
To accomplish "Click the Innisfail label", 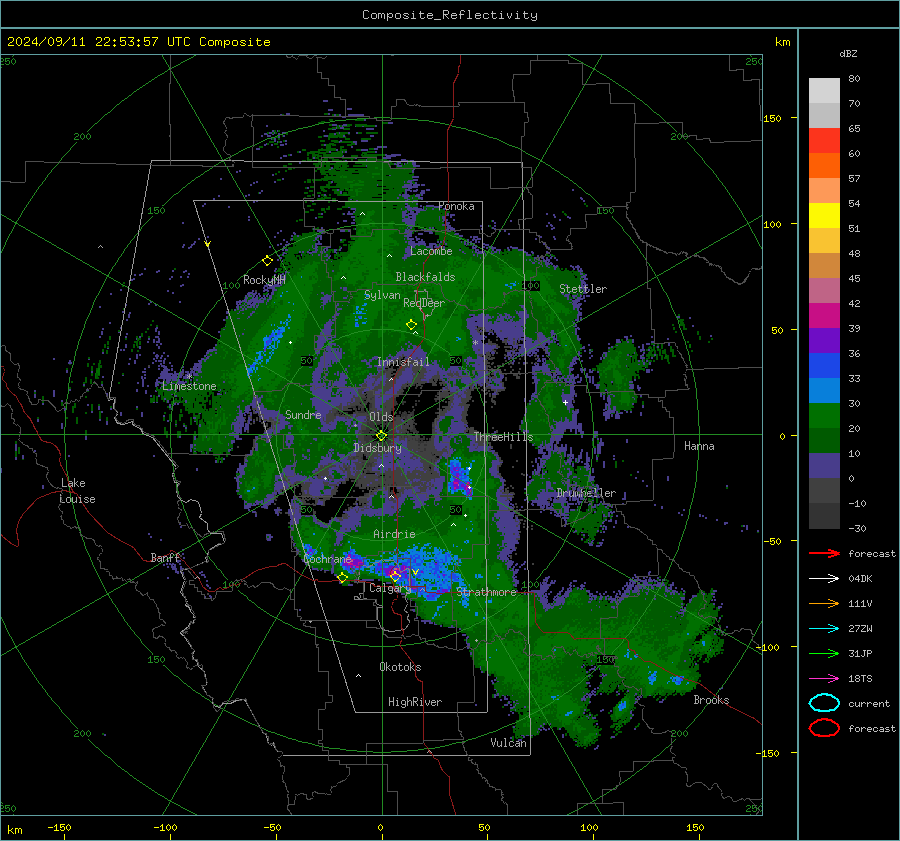I will 403,362.
